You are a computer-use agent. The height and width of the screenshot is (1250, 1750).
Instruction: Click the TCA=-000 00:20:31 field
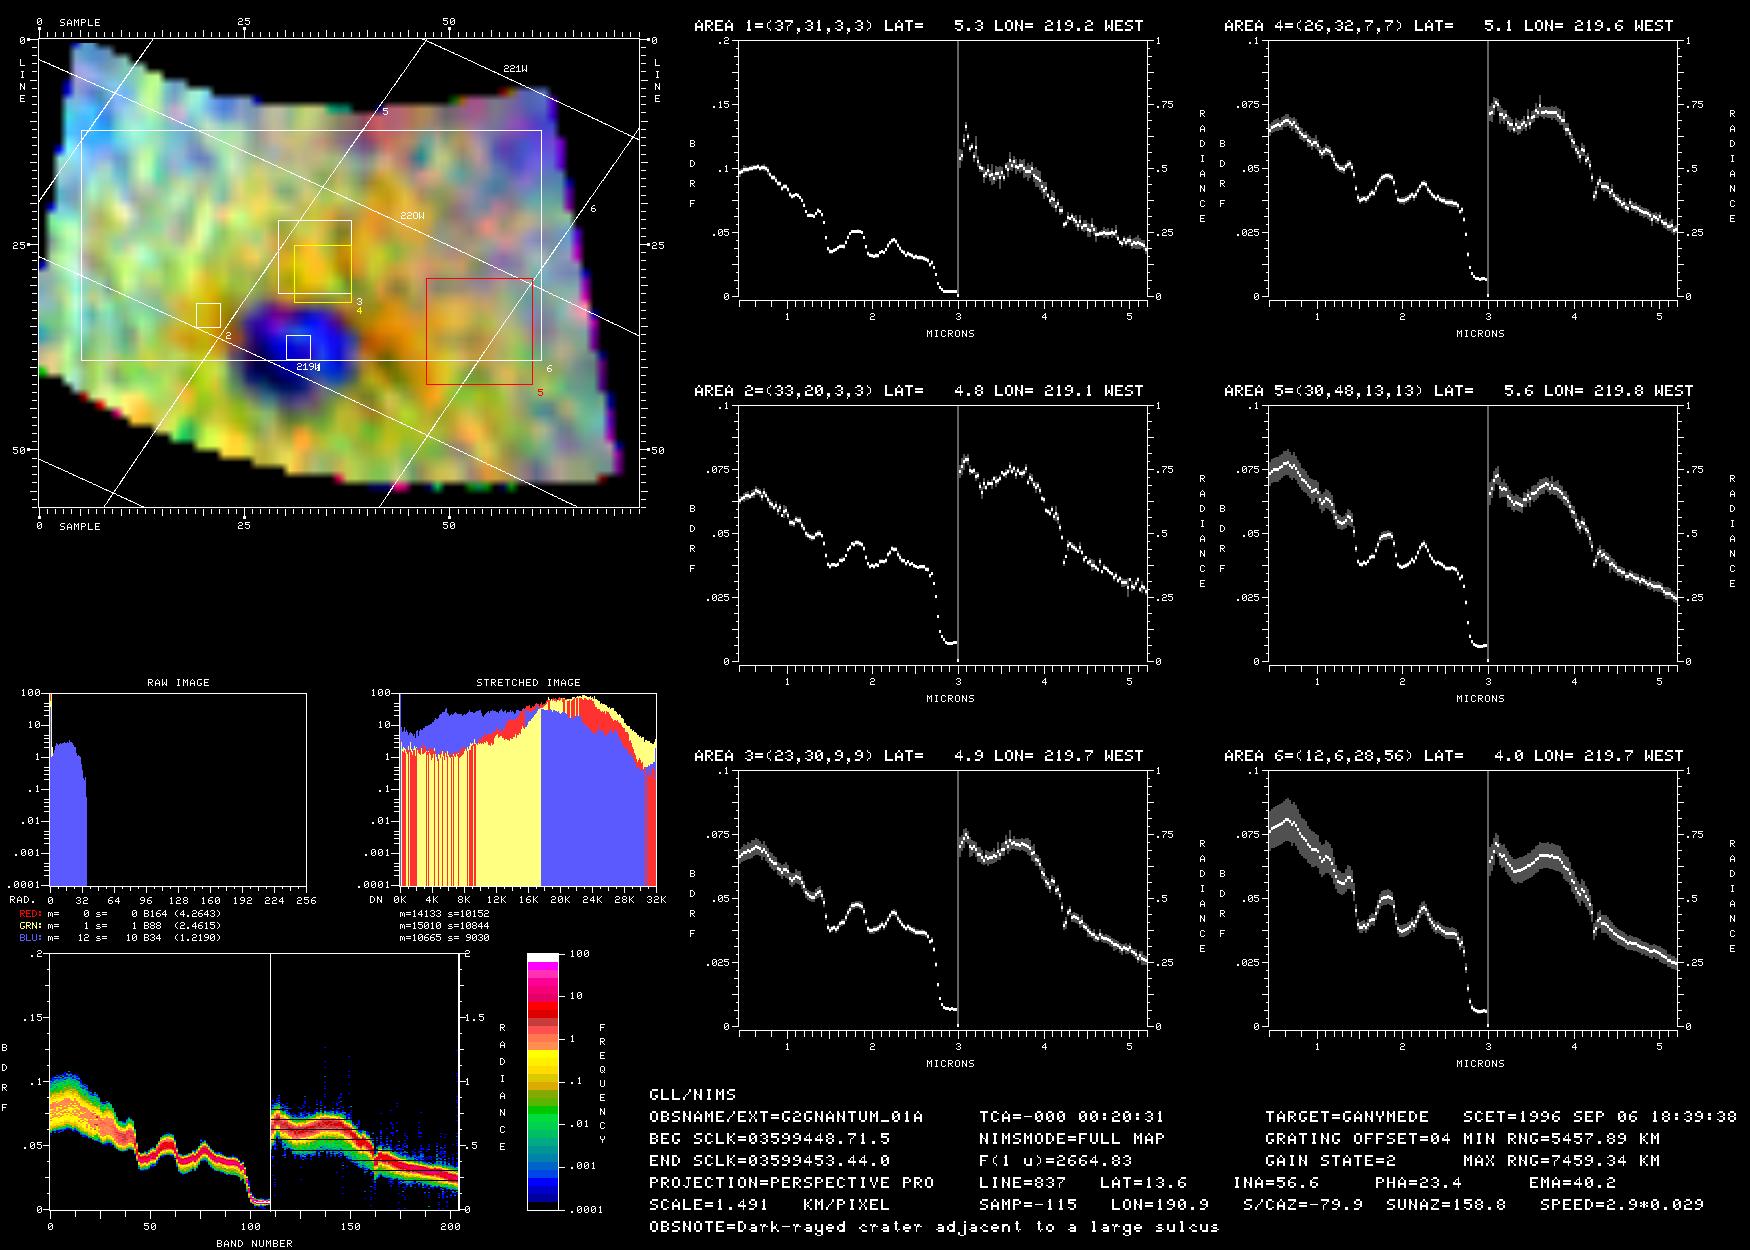(1072, 1117)
